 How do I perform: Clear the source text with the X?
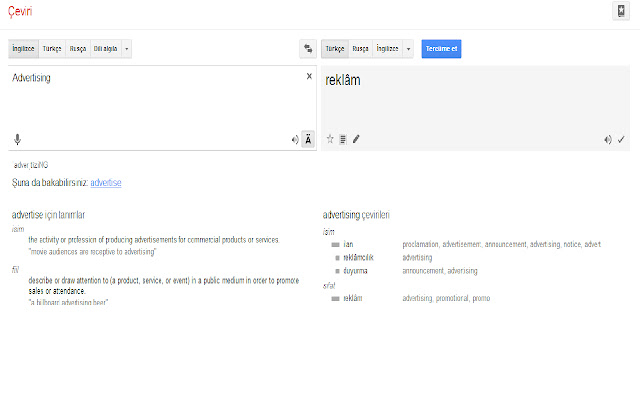tap(309, 76)
